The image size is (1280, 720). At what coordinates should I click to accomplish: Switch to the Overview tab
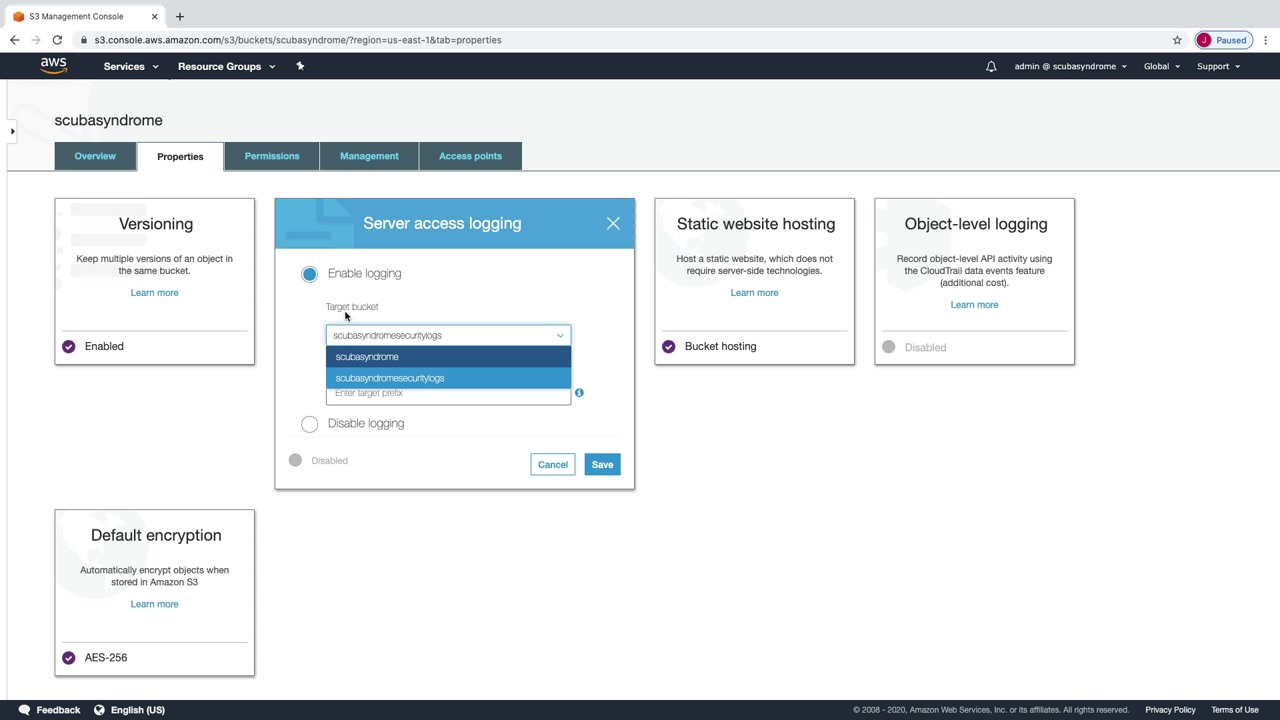95,156
